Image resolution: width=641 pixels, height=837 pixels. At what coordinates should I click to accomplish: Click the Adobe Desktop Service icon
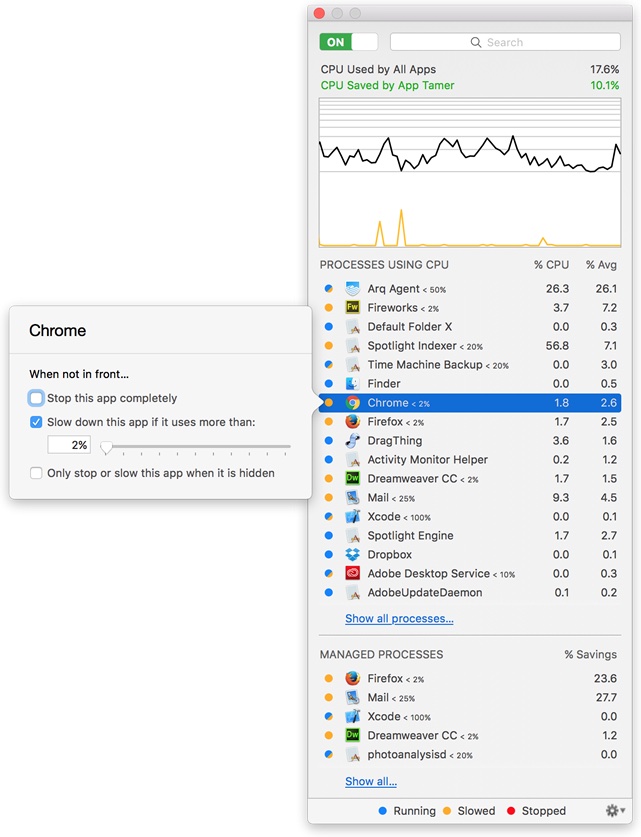[x=352, y=574]
